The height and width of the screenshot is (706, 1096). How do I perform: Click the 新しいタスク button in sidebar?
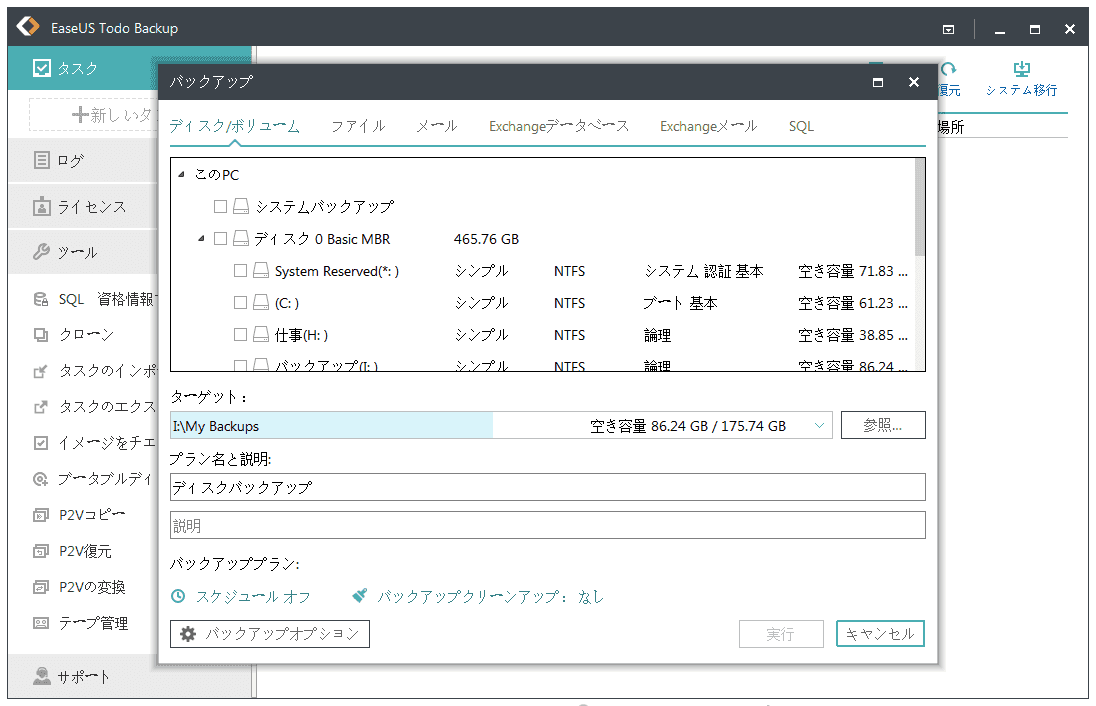(93, 115)
